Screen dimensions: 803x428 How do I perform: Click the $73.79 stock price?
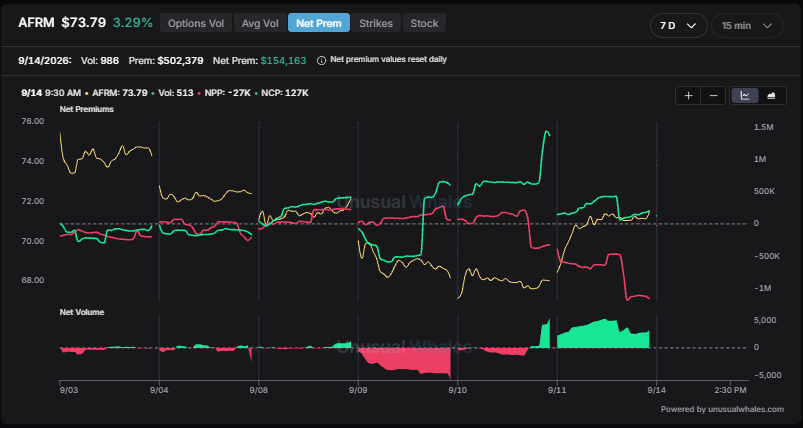(x=84, y=23)
